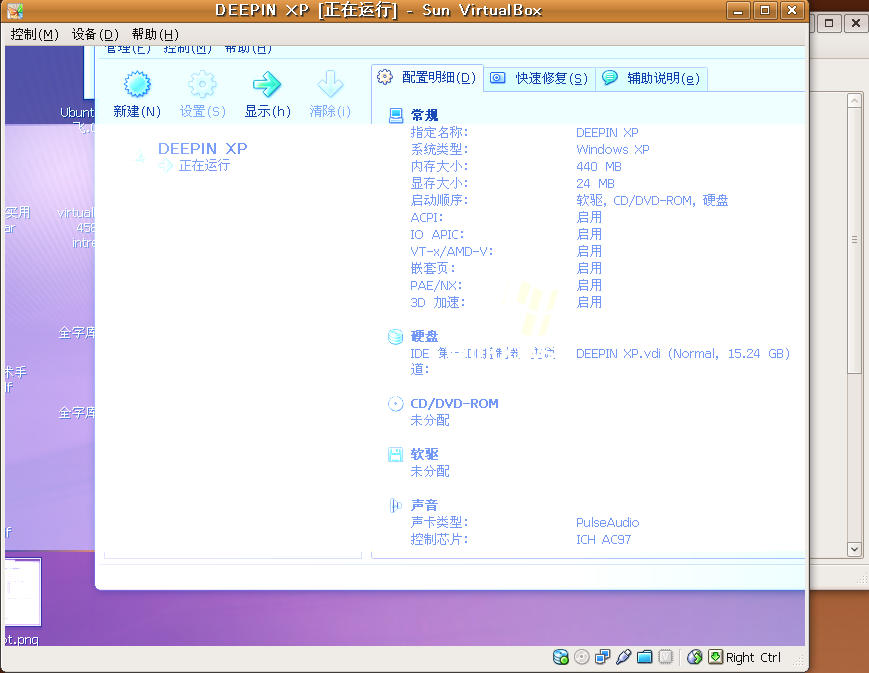Screen dimensions: 869x673
Task: Click the scroll down arrow in background window
Action: coord(854,549)
